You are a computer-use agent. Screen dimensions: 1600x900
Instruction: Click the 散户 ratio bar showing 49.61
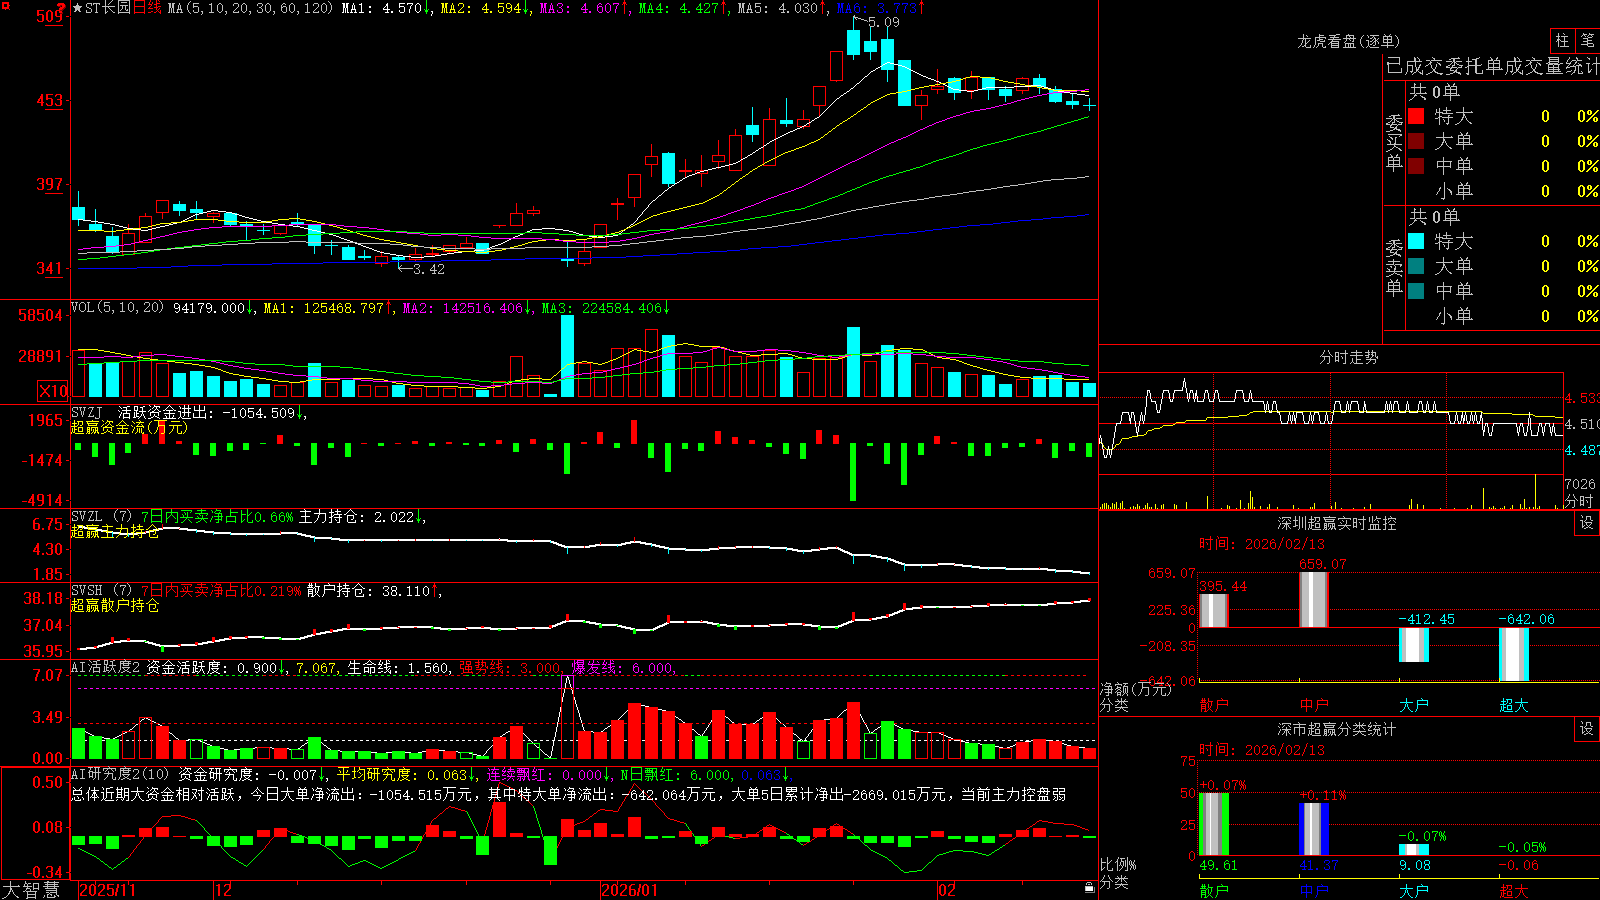(1213, 824)
